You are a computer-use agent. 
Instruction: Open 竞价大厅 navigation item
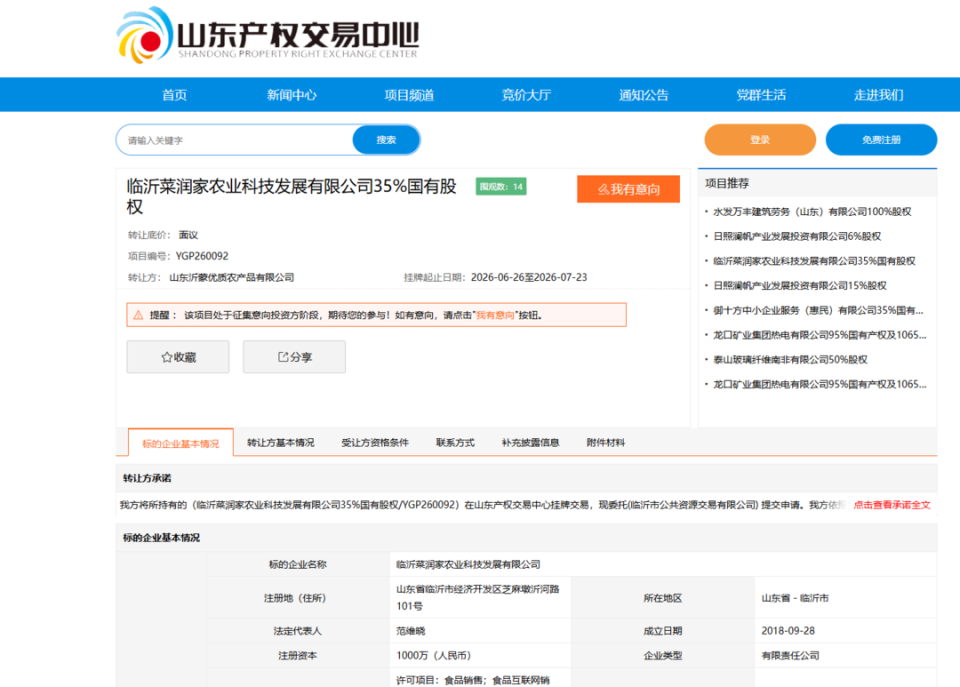coord(527,95)
